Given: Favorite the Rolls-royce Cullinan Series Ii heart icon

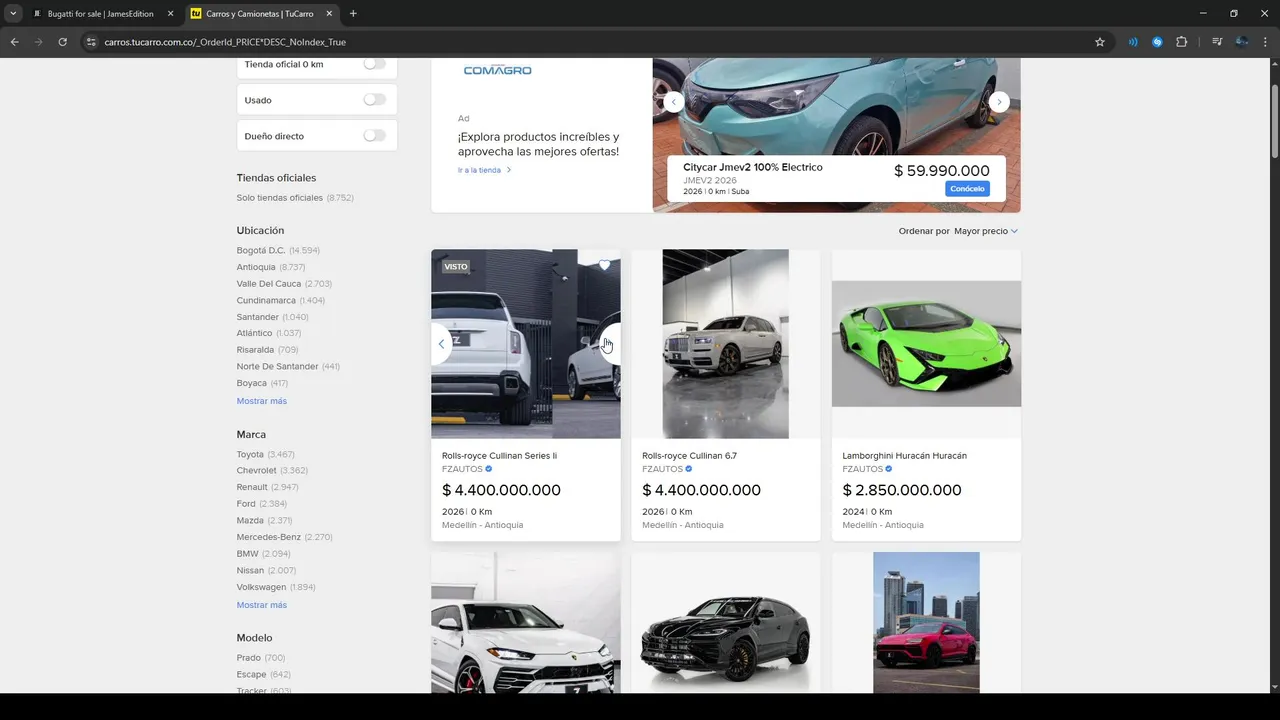Looking at the screenshot, I should [x=604, y=265].
